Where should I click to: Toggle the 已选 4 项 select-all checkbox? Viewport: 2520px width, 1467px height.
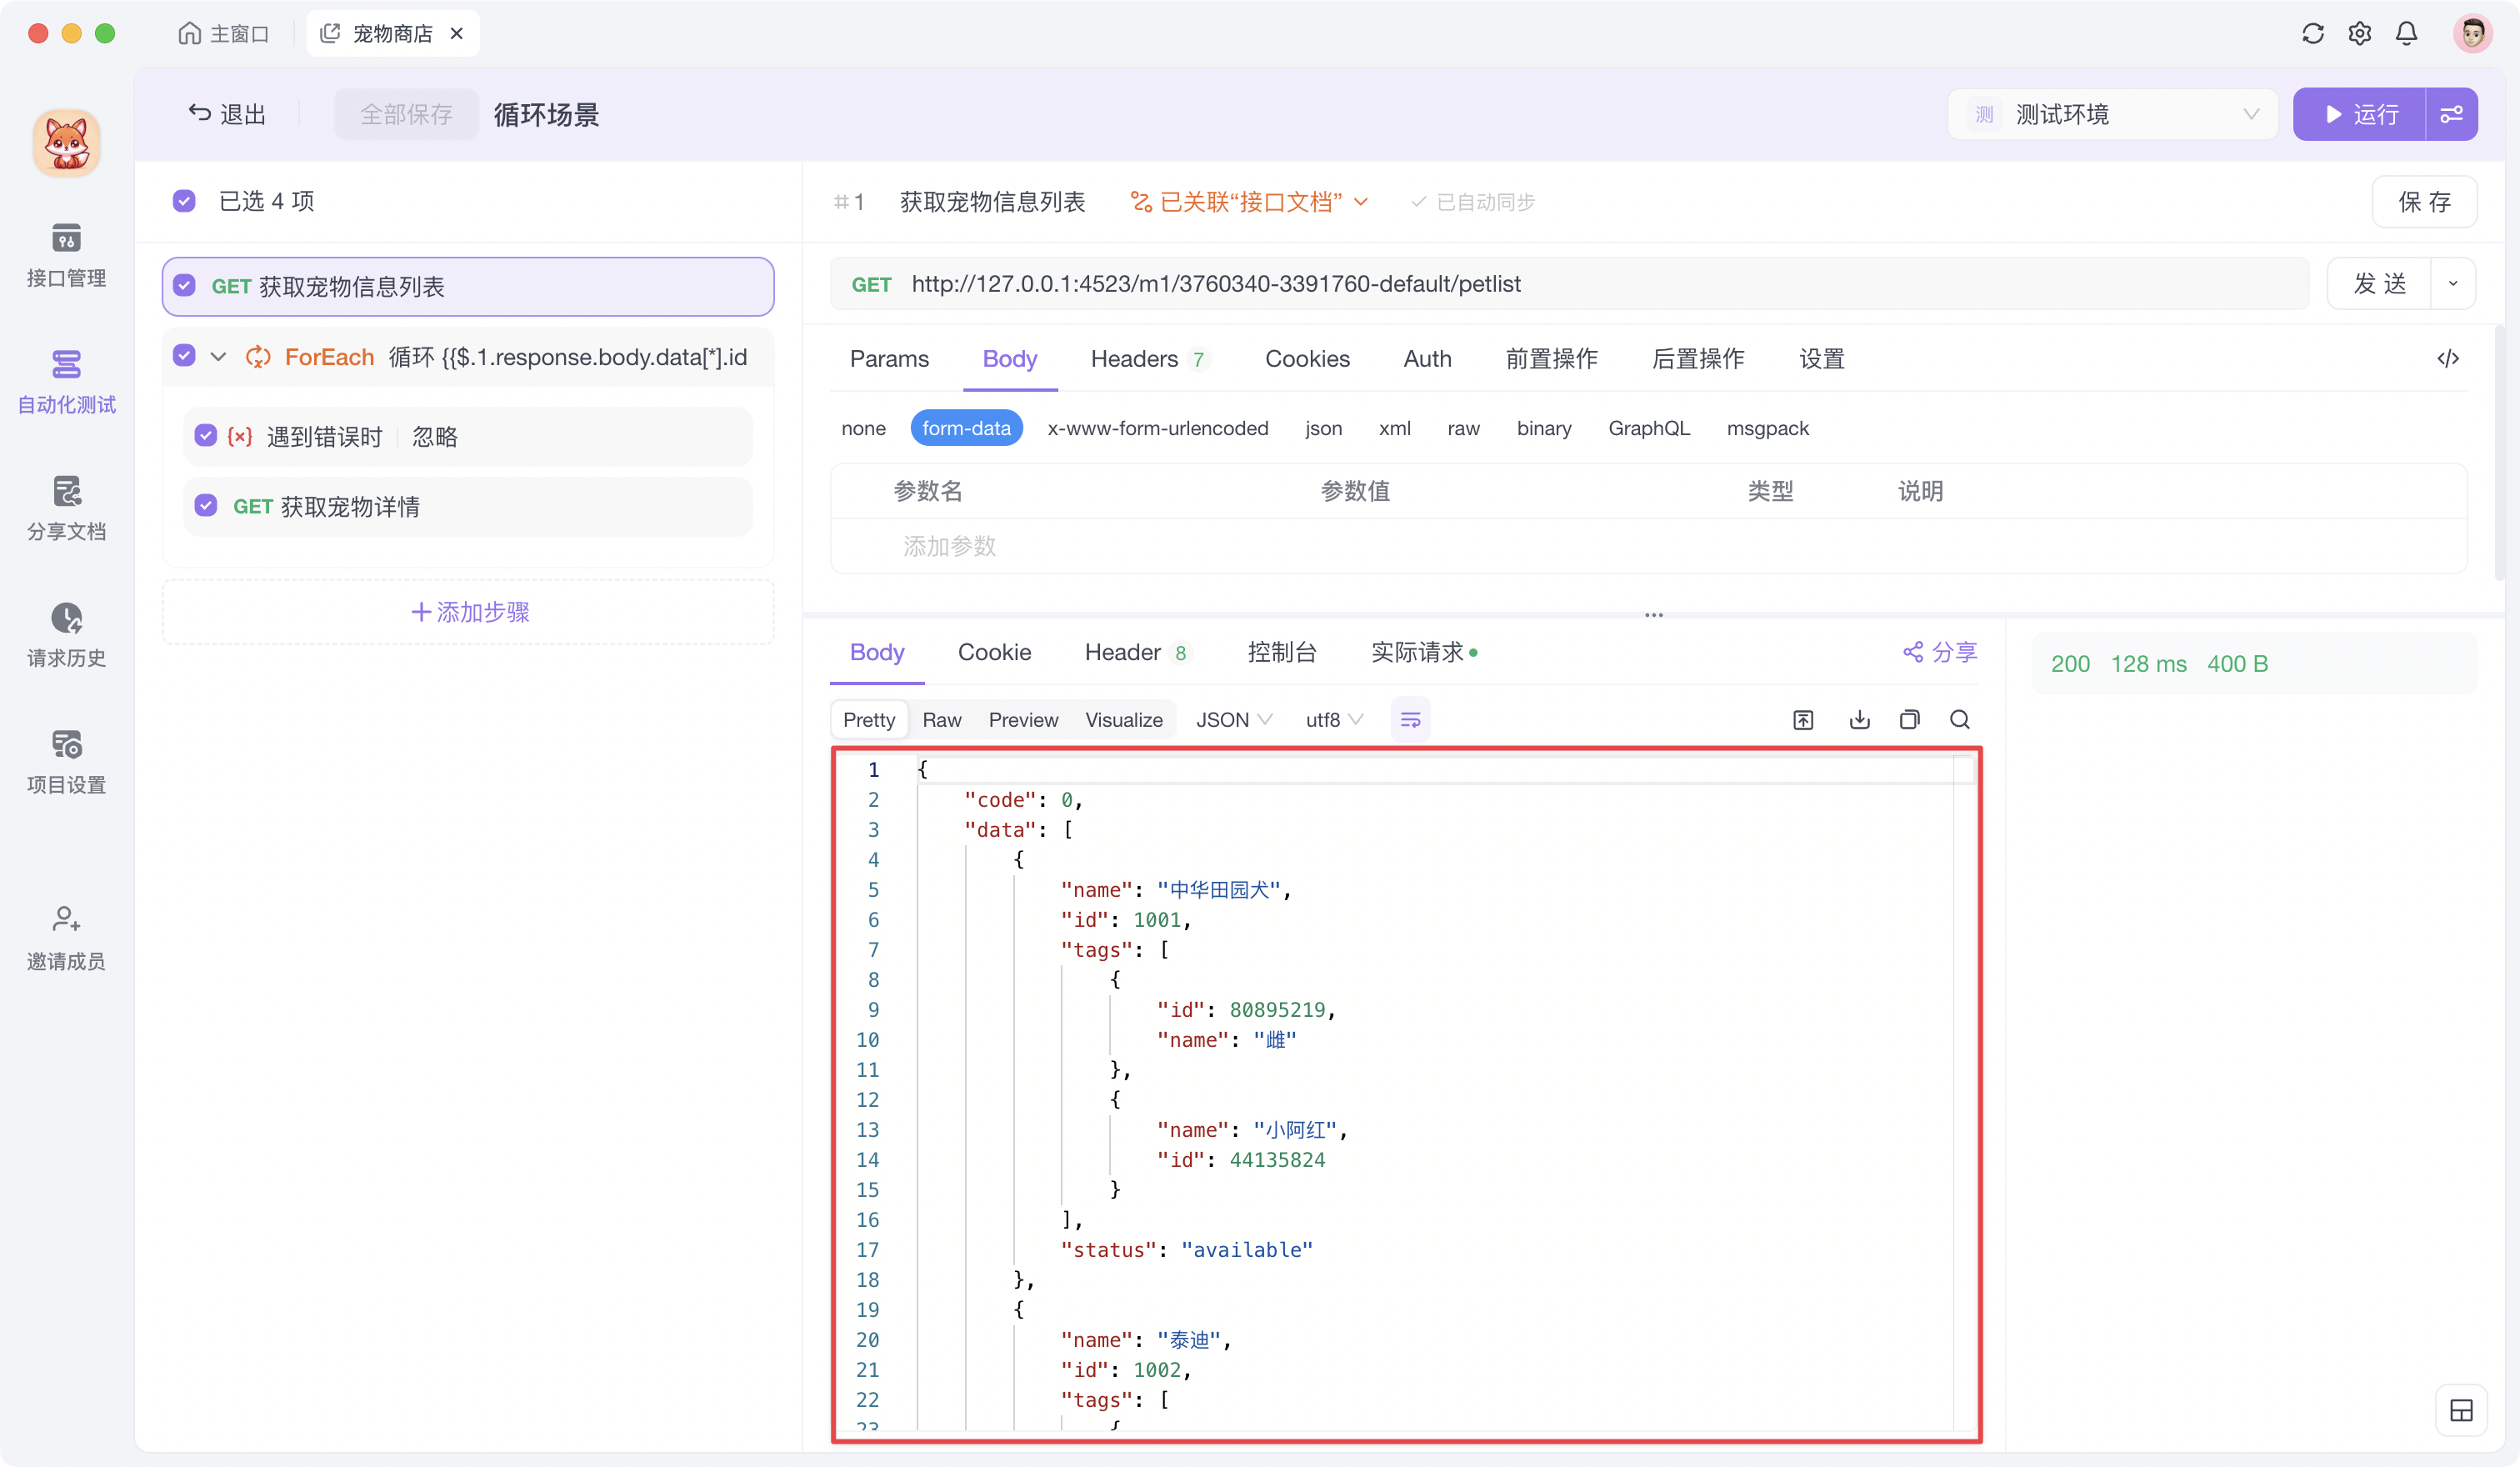(x=184, y=201)
